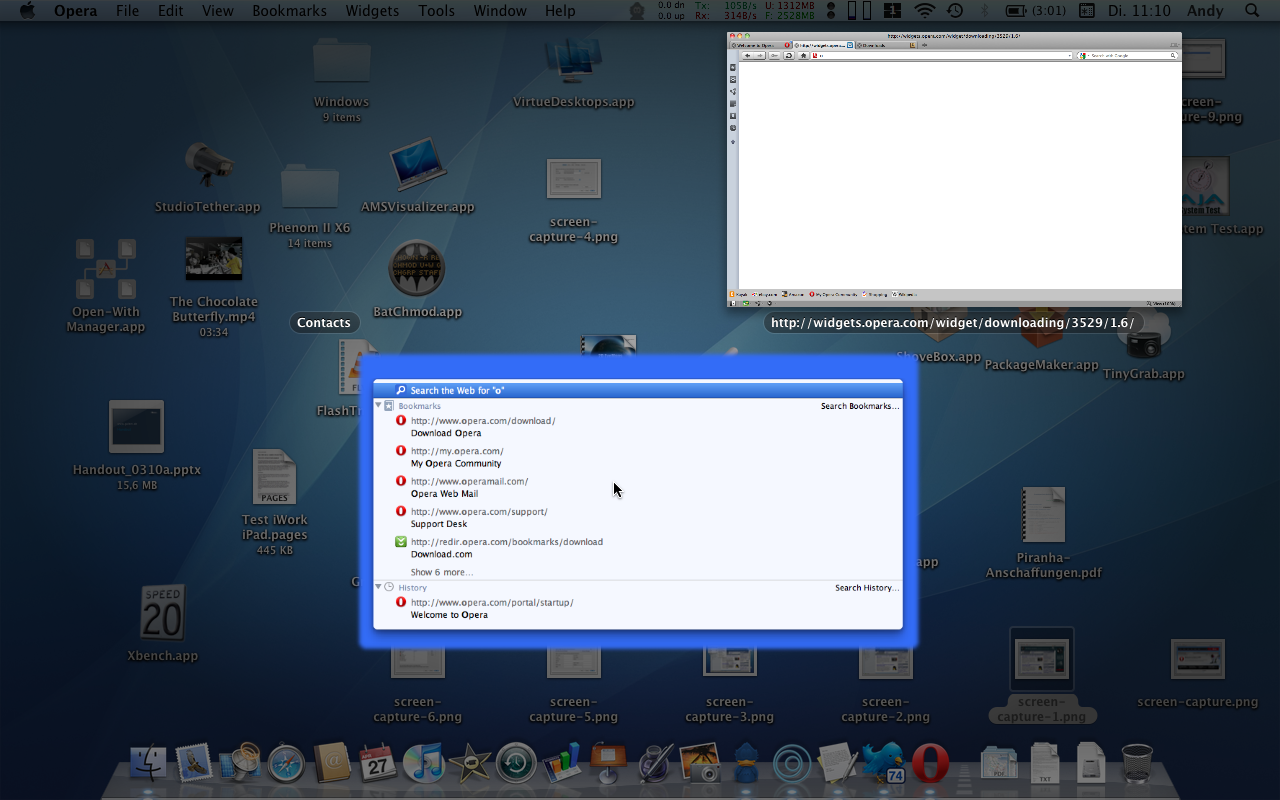Click the reload page icon in Opera's toolbar

pos(788,55)
